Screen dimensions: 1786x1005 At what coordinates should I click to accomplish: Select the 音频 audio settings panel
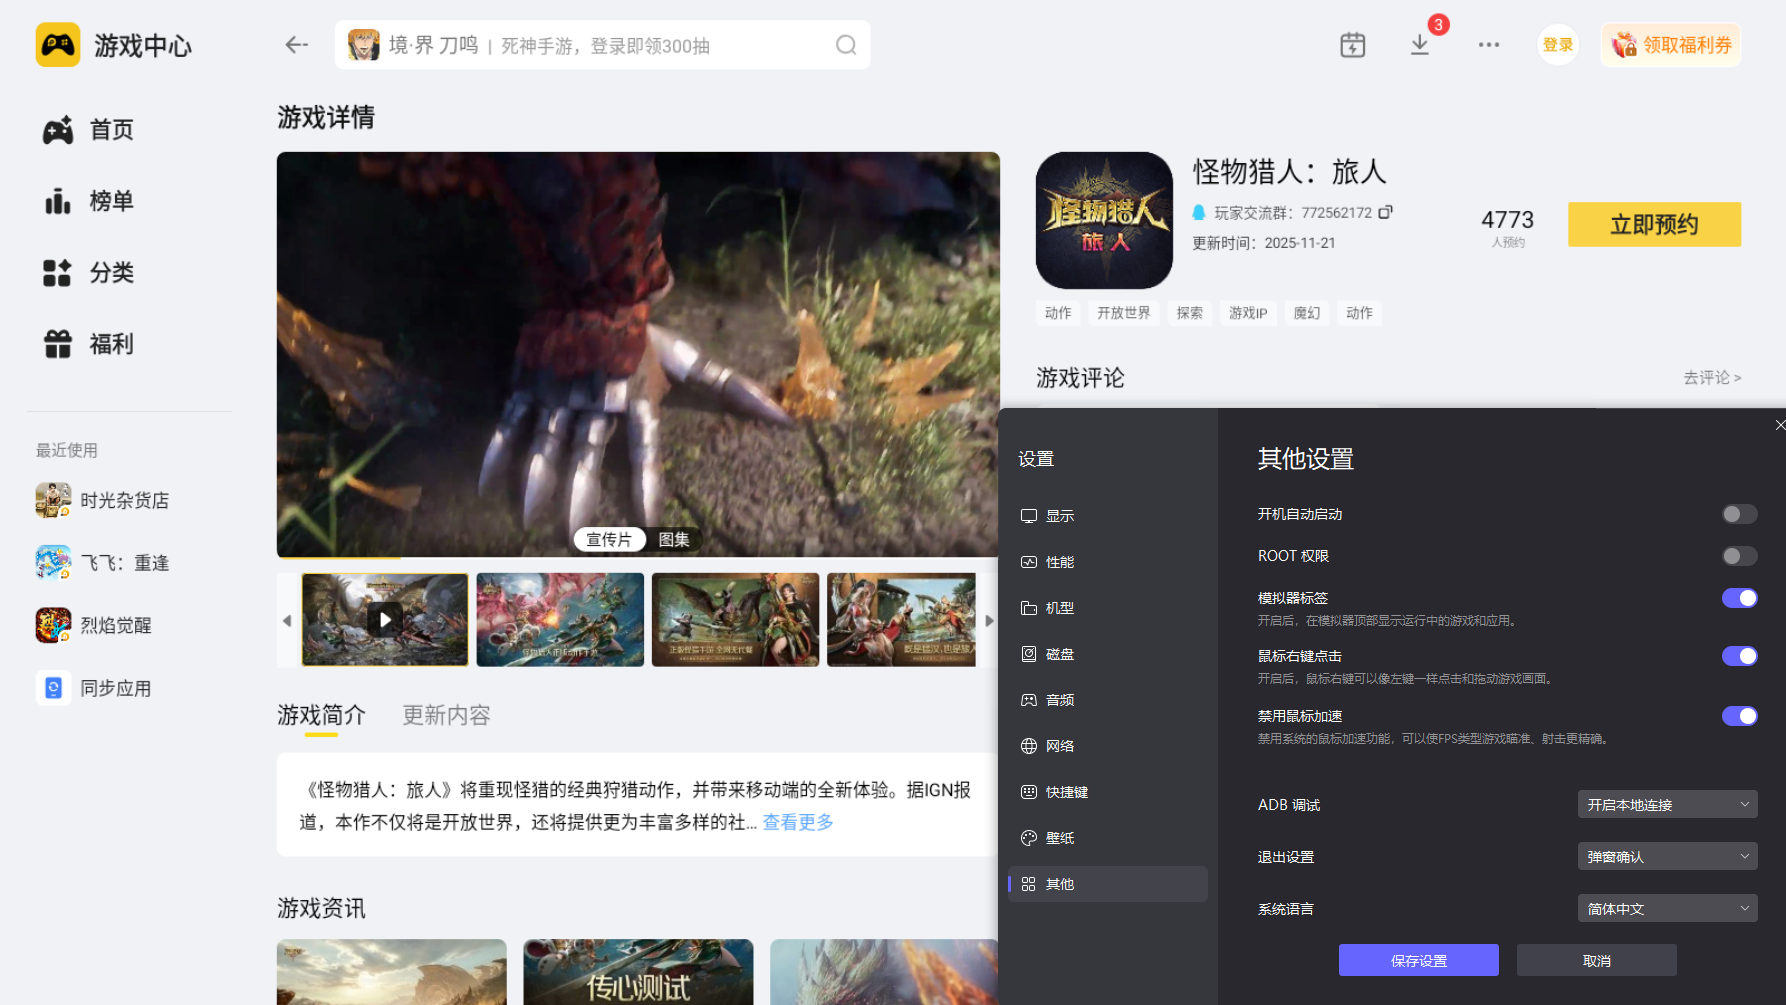coord(1060,699)
